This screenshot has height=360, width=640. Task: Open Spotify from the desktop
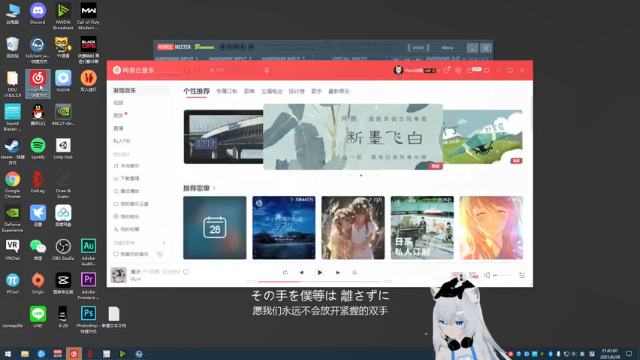[x=38, y=148]
